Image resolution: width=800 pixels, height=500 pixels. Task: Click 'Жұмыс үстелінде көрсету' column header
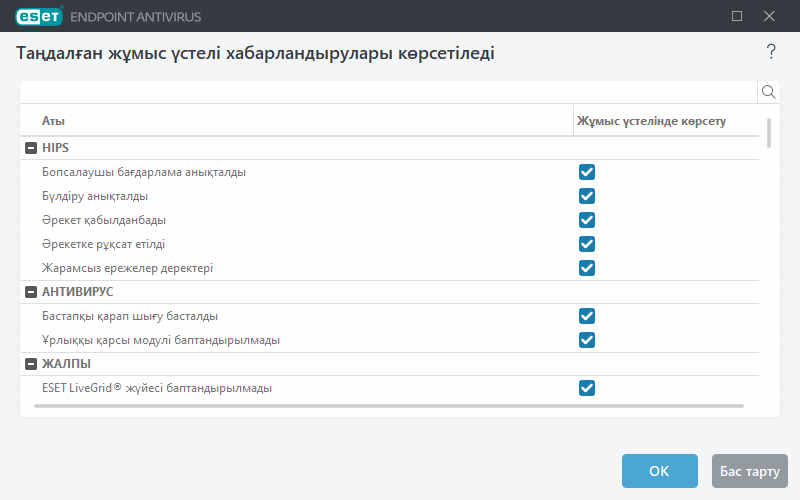pos(651,121)
